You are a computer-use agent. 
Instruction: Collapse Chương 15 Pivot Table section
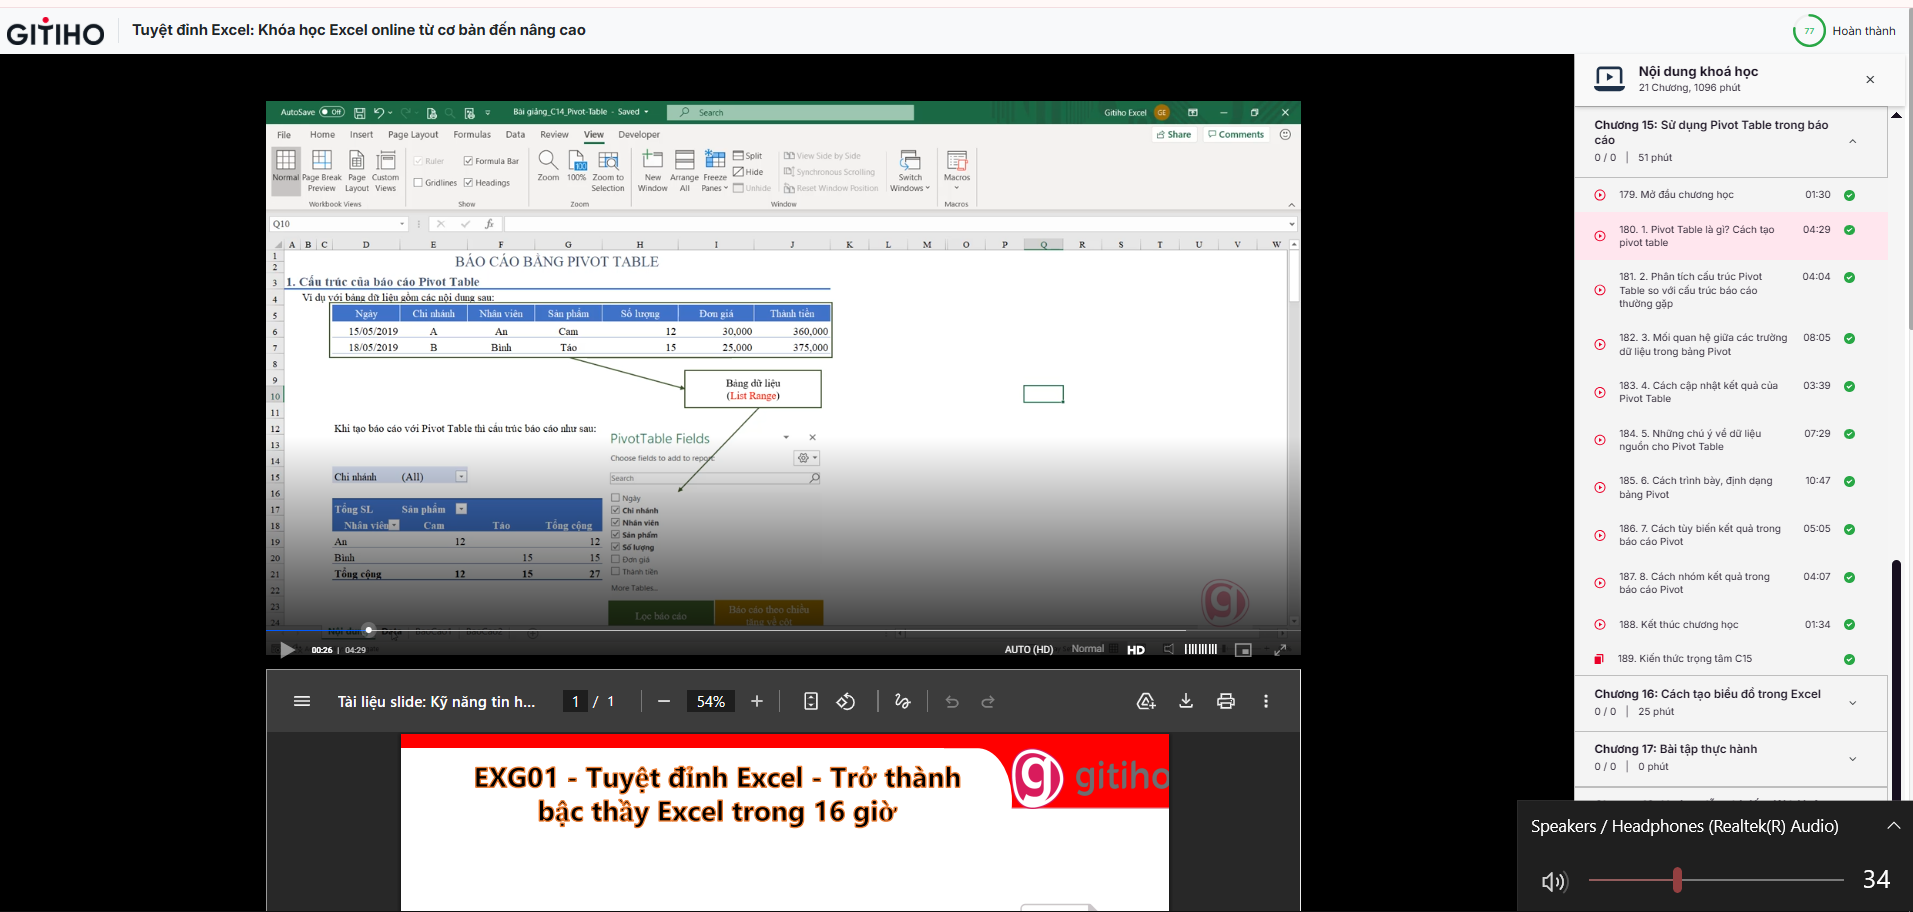point(1852,141)
